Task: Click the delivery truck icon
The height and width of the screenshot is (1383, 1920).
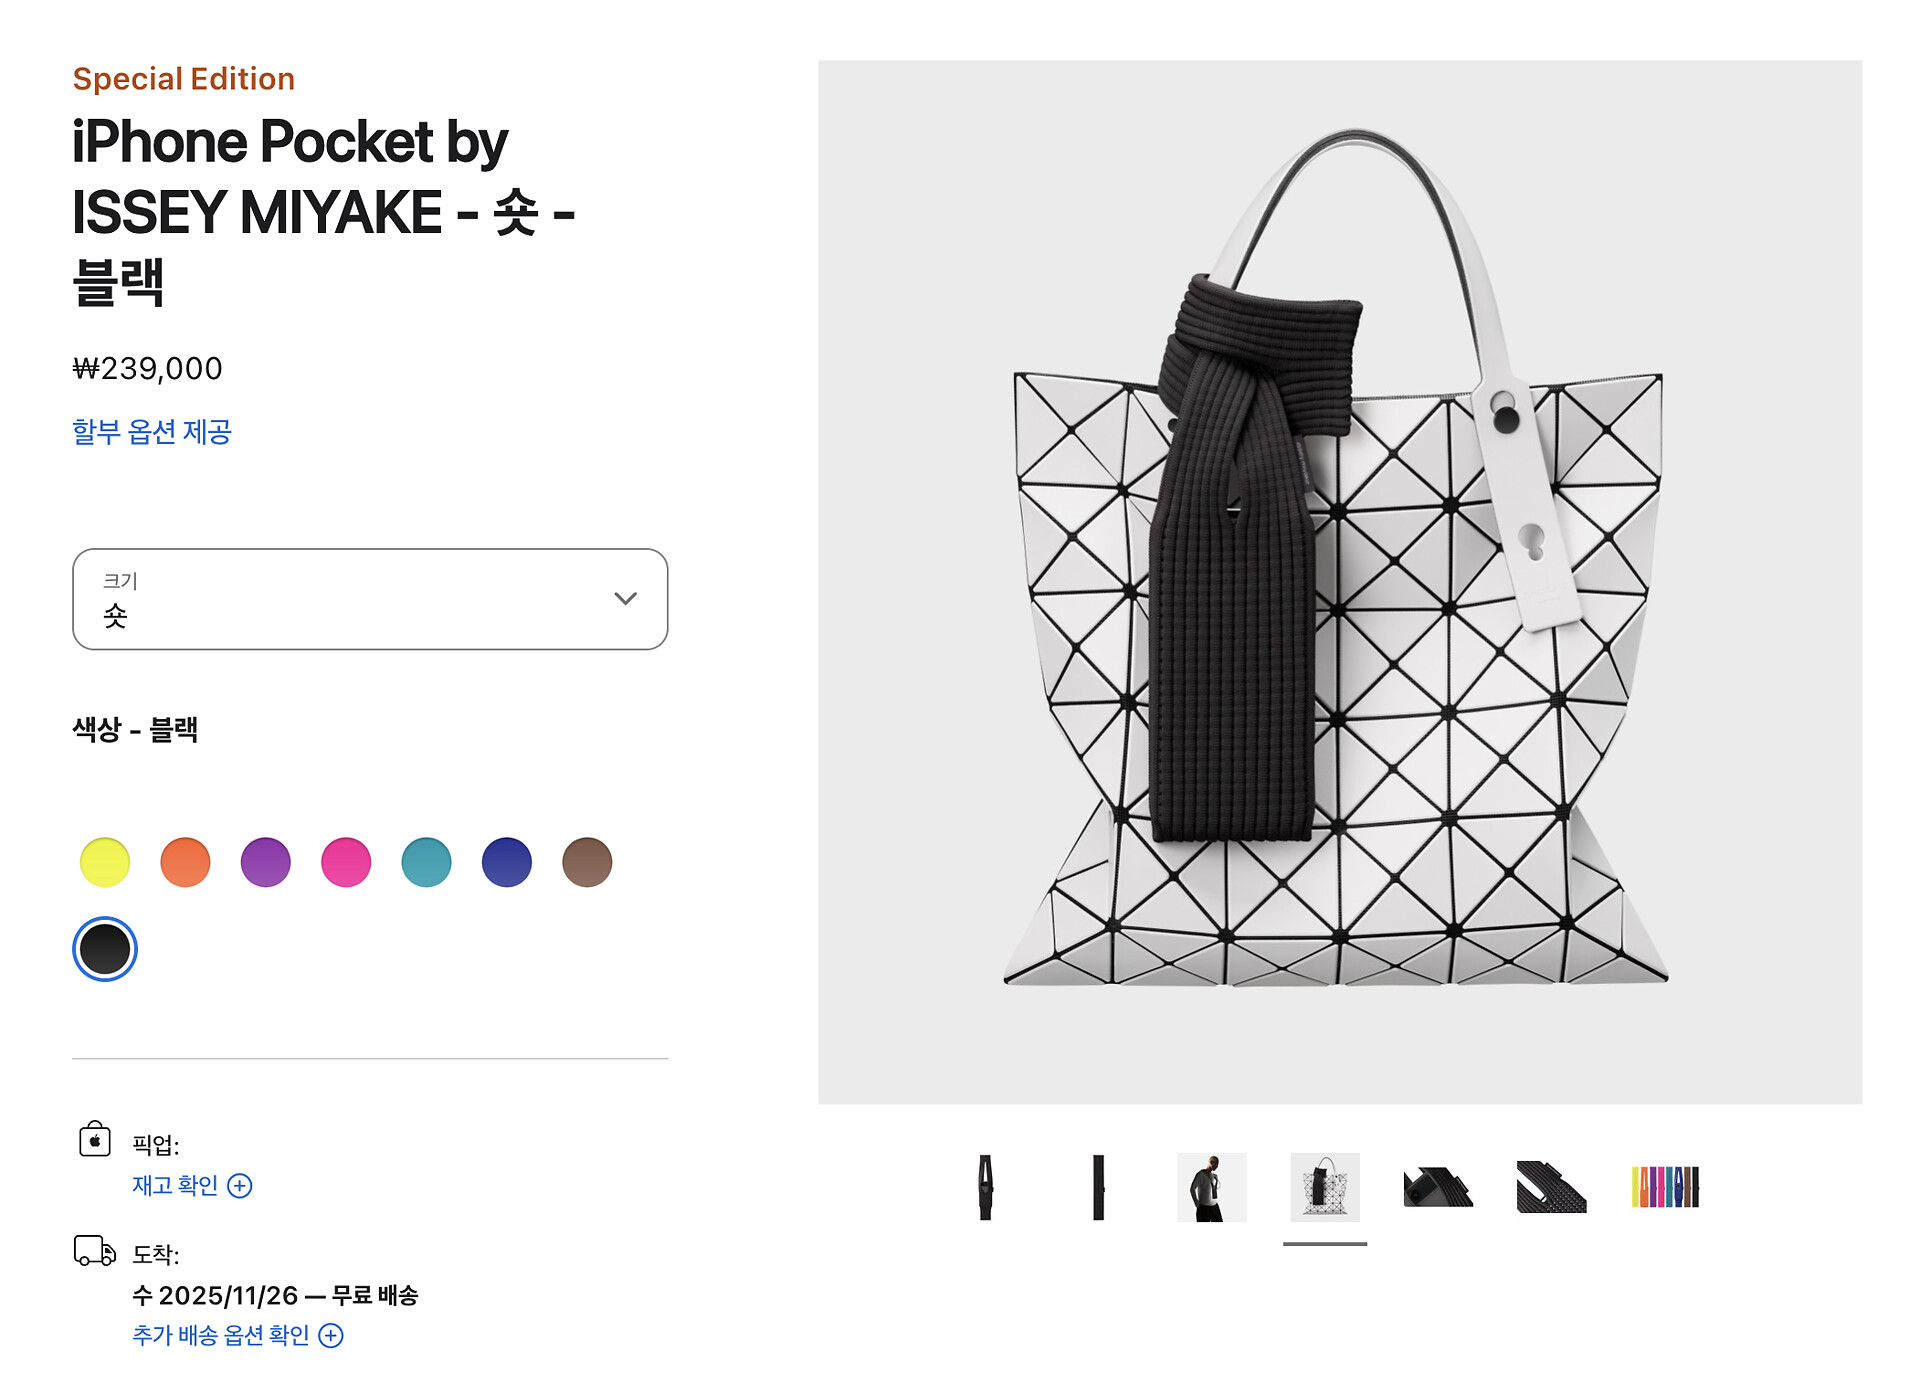Action: pos(95,1251)
